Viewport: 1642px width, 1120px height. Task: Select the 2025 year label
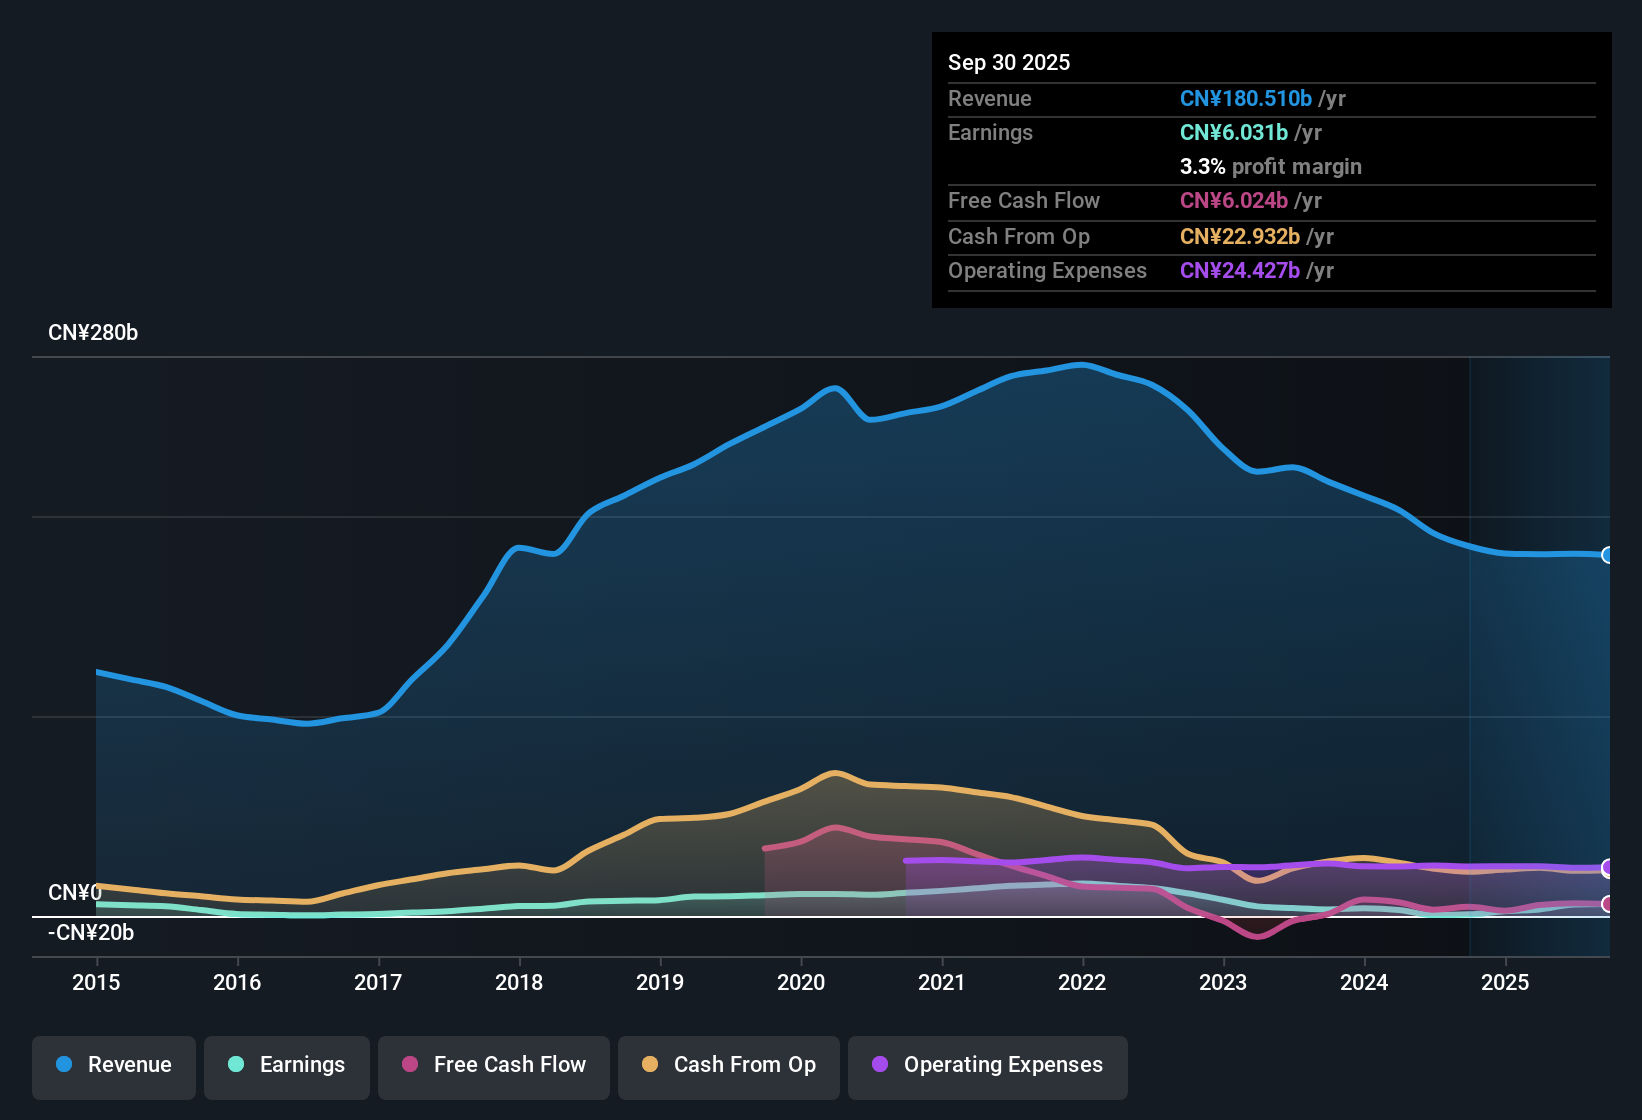pos(1506,983)
